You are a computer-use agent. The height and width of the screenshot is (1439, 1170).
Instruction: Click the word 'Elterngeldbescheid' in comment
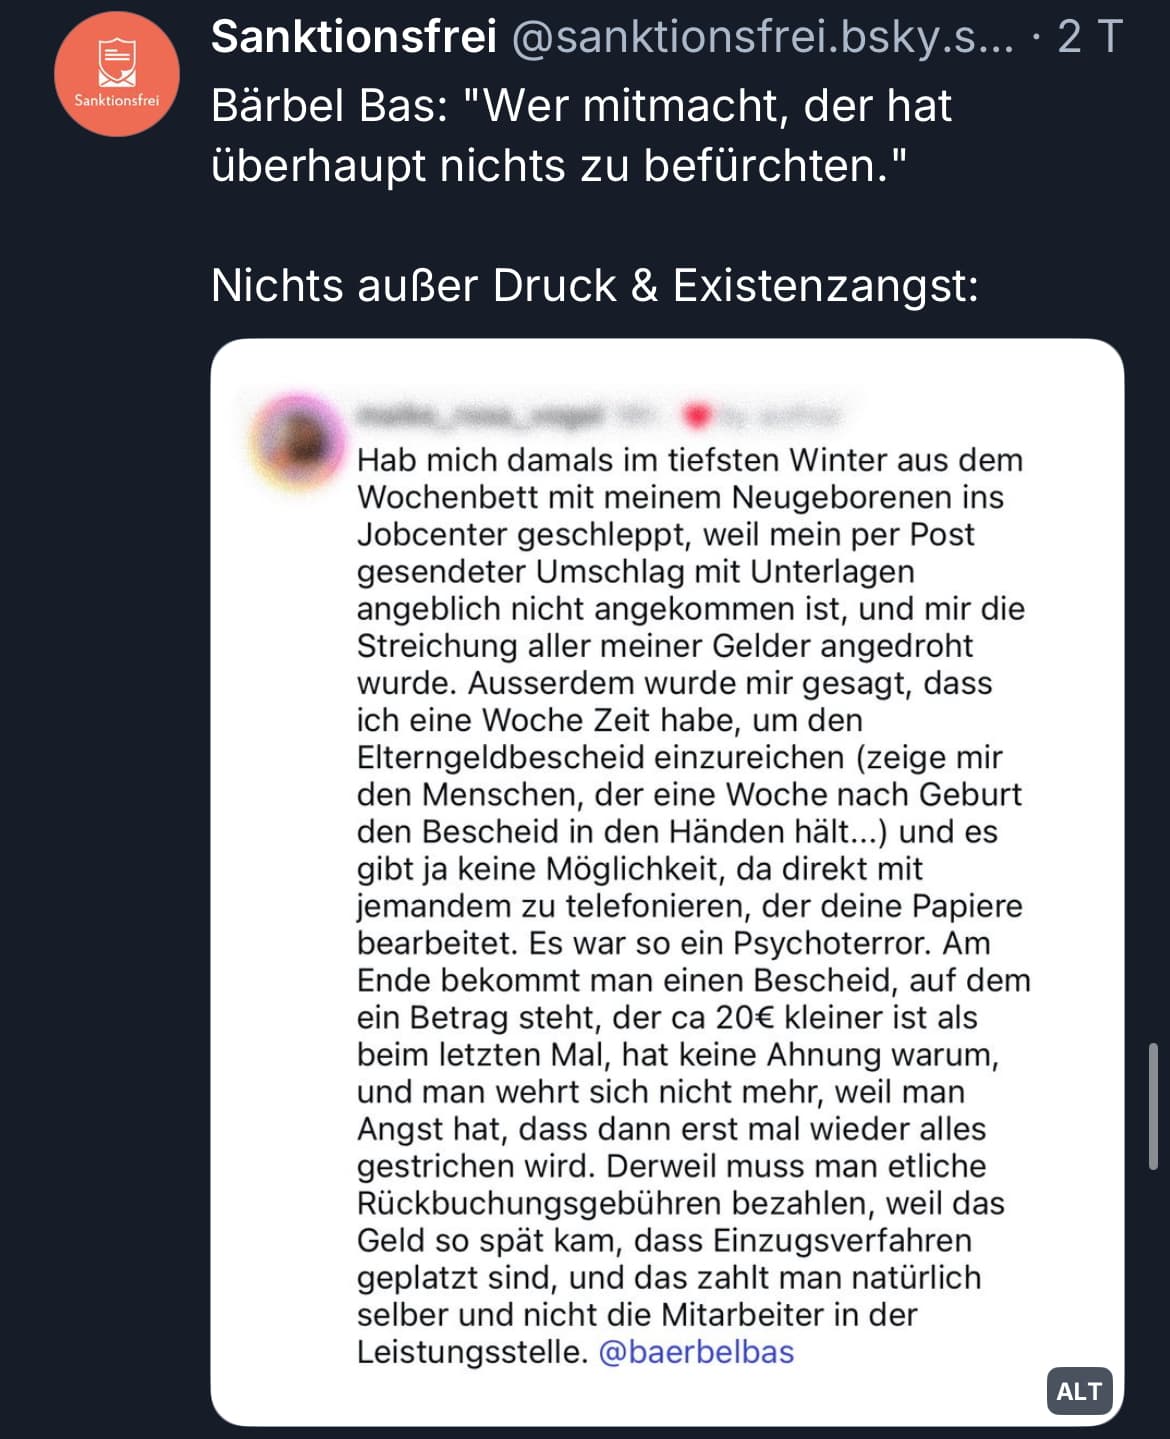(x=500, y=757)
